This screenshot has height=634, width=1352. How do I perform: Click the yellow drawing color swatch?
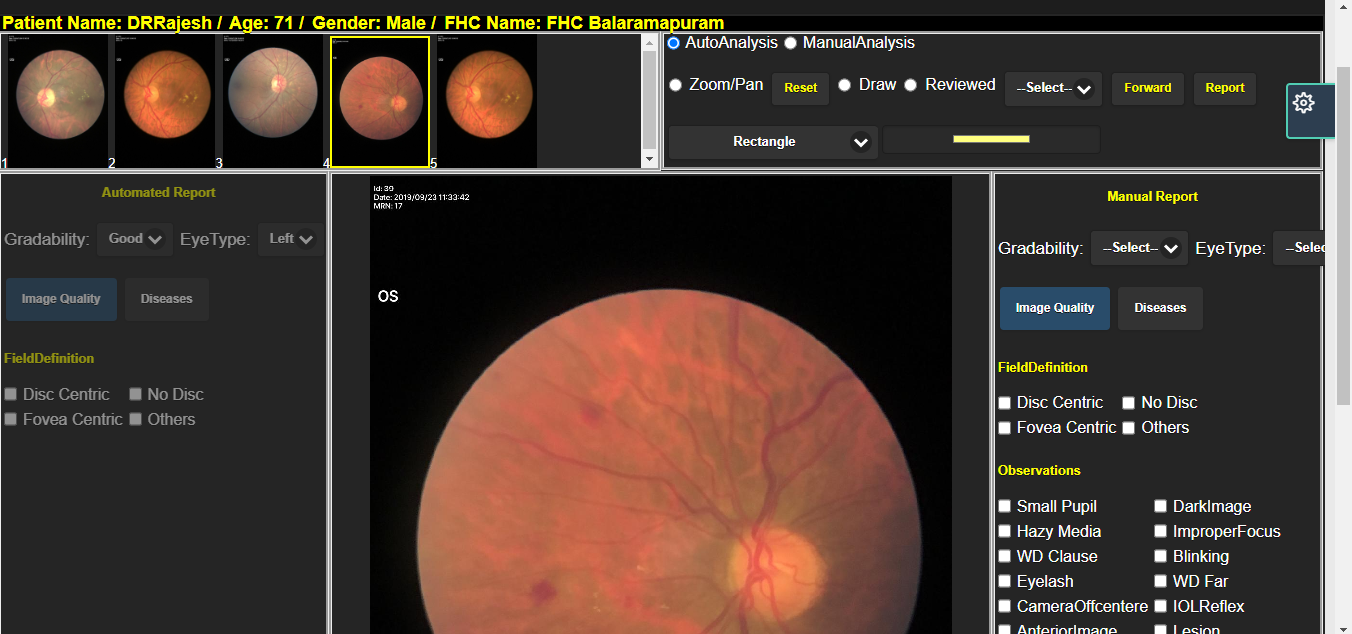pos(991,139)
